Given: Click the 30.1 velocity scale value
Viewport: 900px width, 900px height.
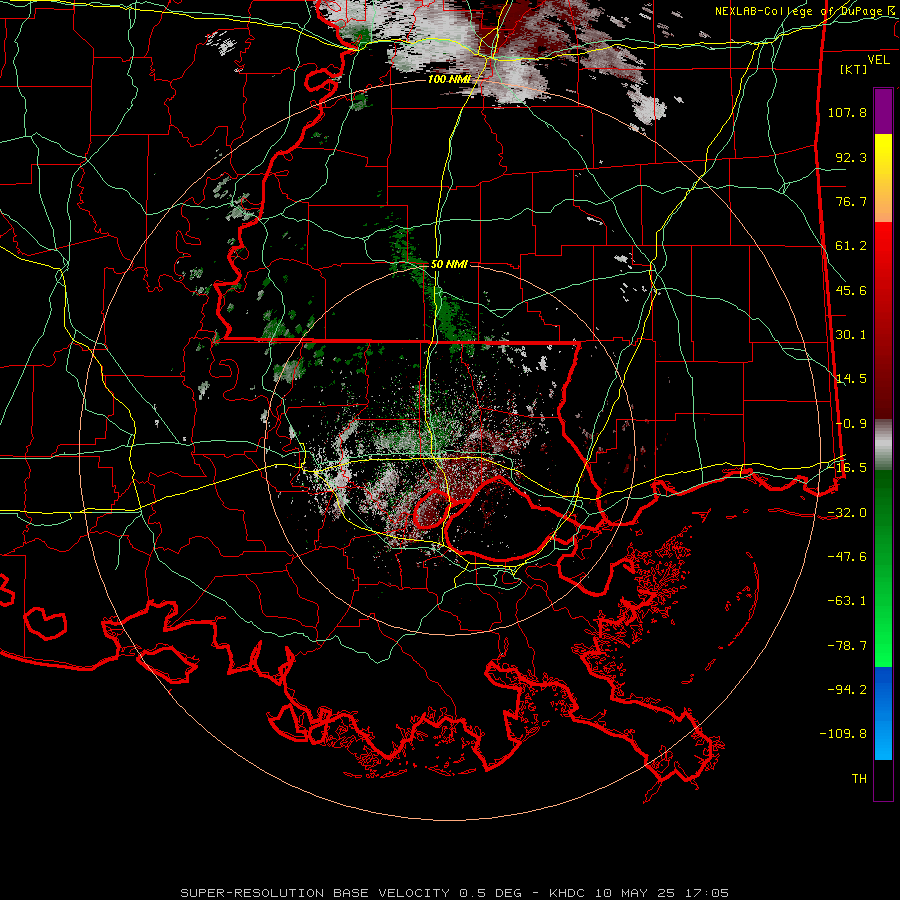Looking at the screenshot, I should click(851, 335).
